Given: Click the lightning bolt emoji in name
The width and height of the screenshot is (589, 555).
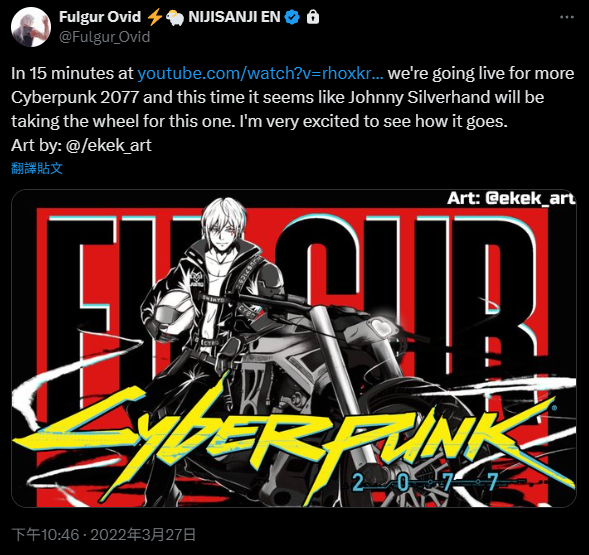Looking at the screenshot, I should tap(154, 17).
